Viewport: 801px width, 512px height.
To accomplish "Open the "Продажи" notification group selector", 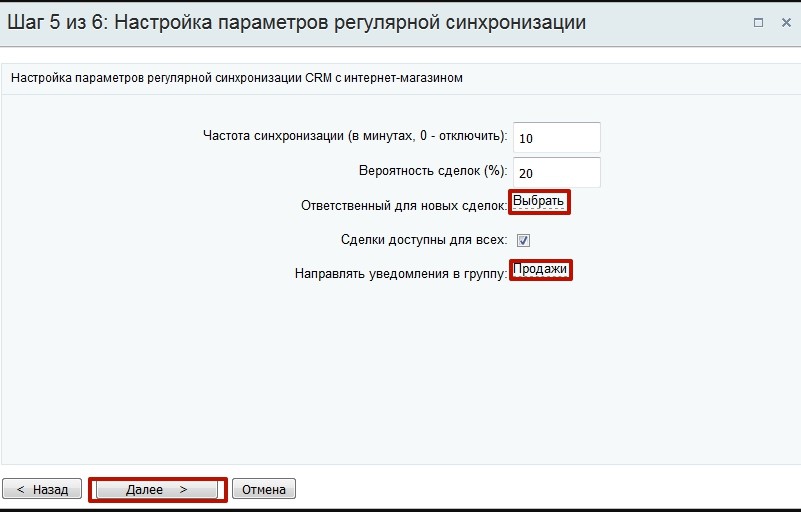I will click(540, 270).
